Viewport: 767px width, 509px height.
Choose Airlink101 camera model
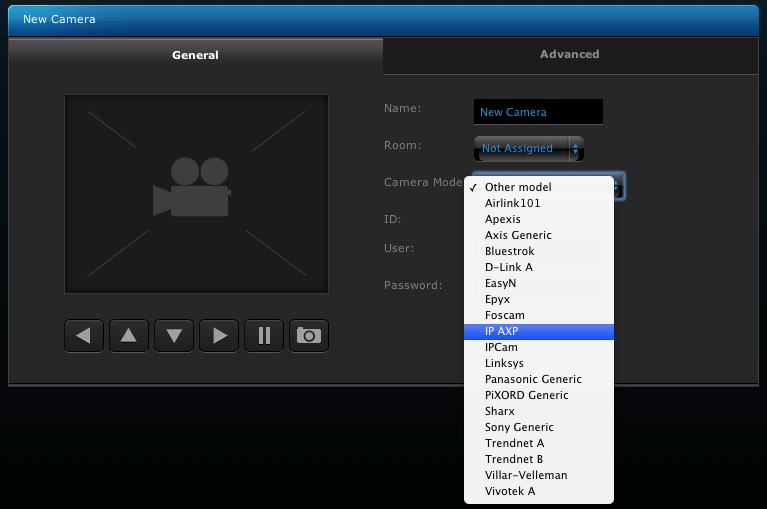(539, 203)
